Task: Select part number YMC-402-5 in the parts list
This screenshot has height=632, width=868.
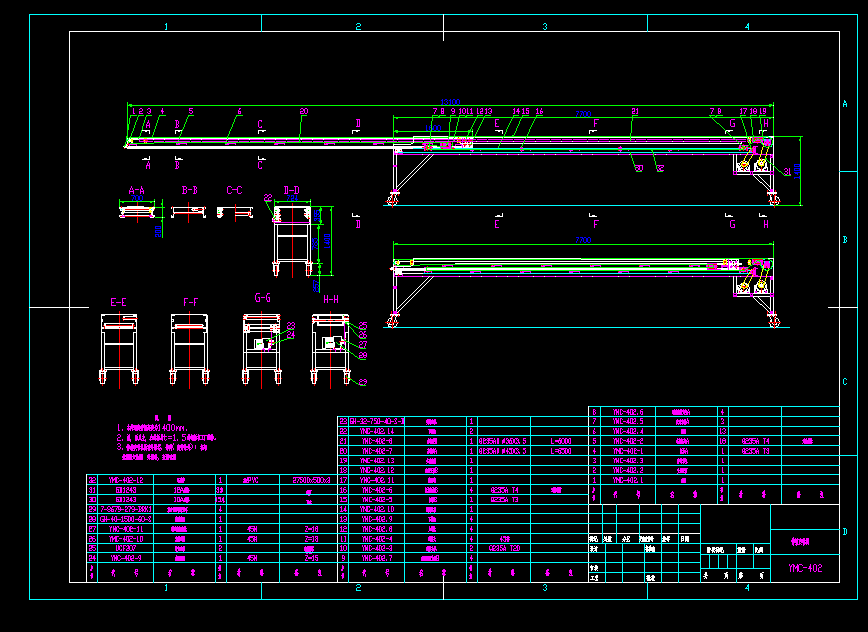Action: click(377, 499)
